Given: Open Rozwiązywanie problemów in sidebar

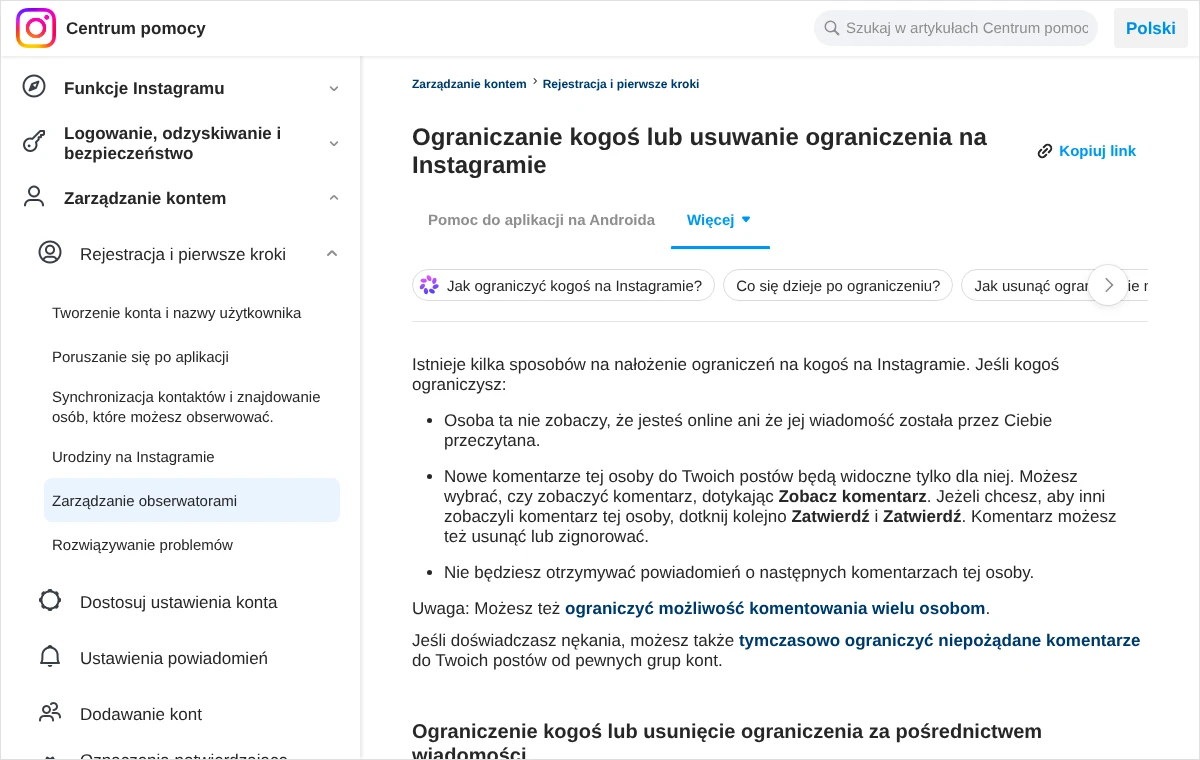Looking at the screenshot, I should pyautogui.click(x=142, y=545).
